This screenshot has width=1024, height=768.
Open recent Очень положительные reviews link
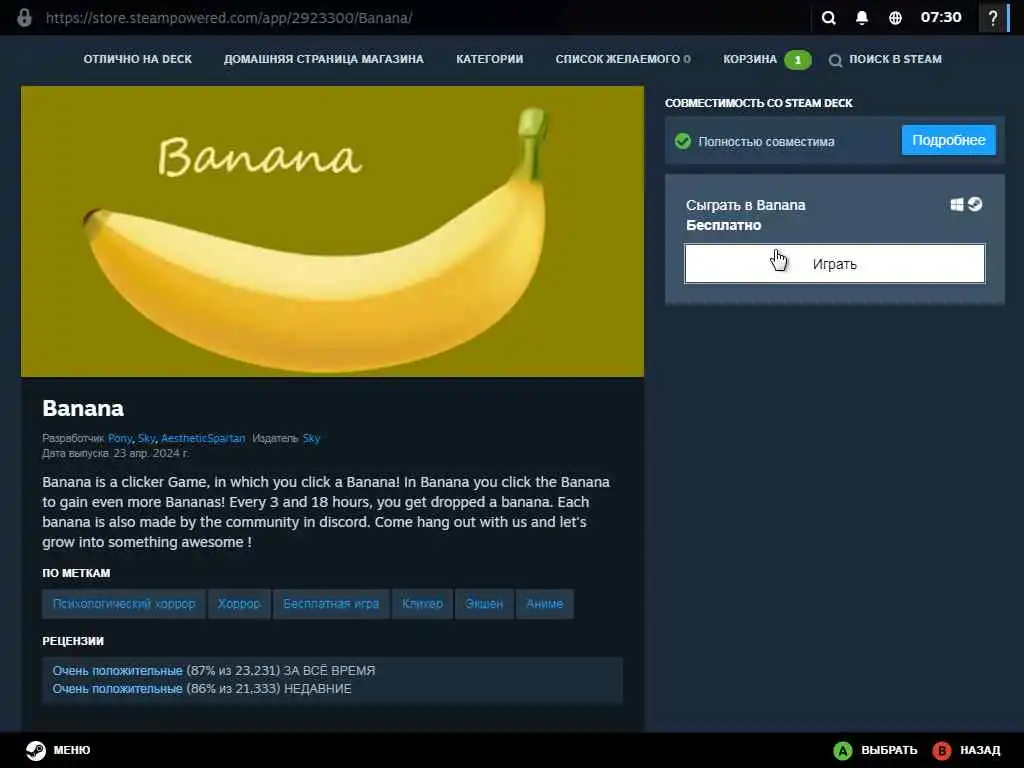pos(118,689)
